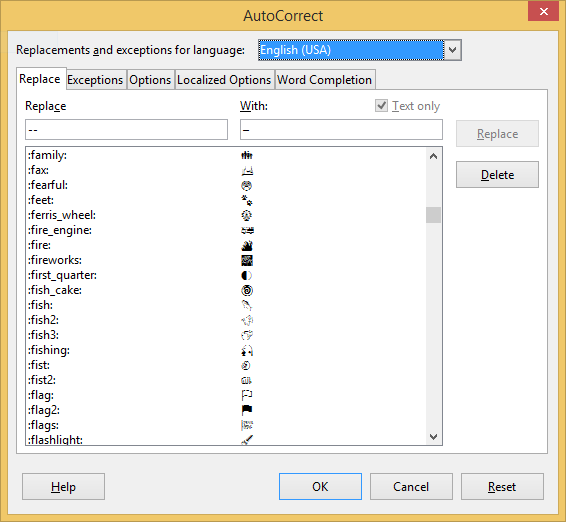Click the ferris_wheel symbol

tap(247, 215)
